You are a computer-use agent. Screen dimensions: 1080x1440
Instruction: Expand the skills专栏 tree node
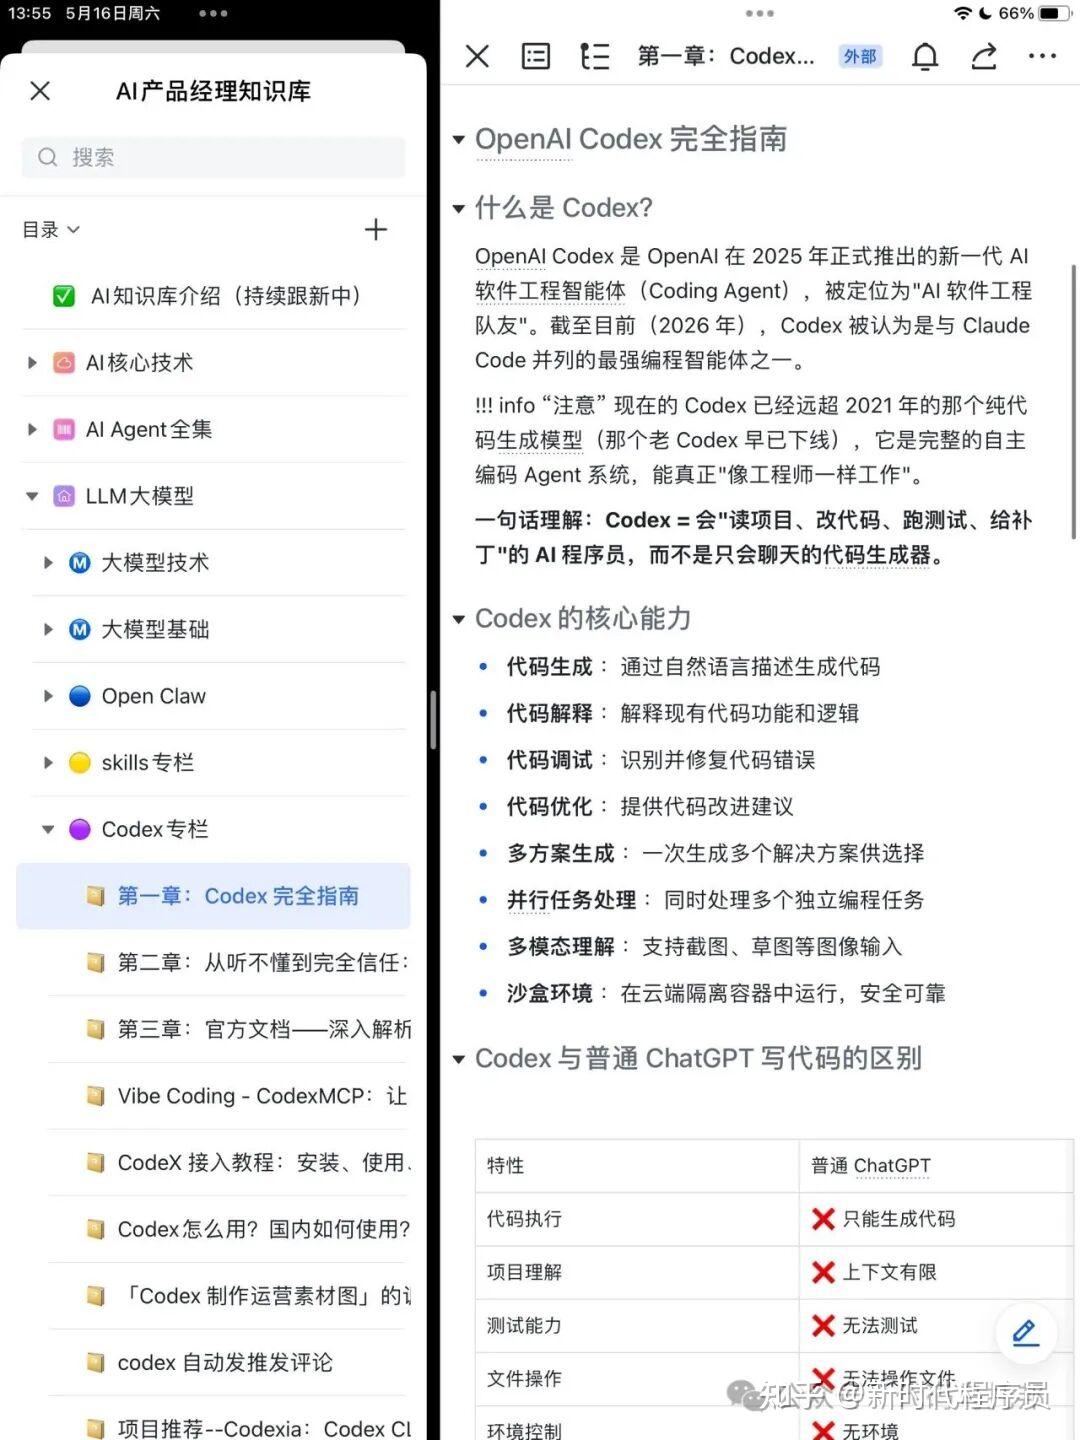[48, 763]
